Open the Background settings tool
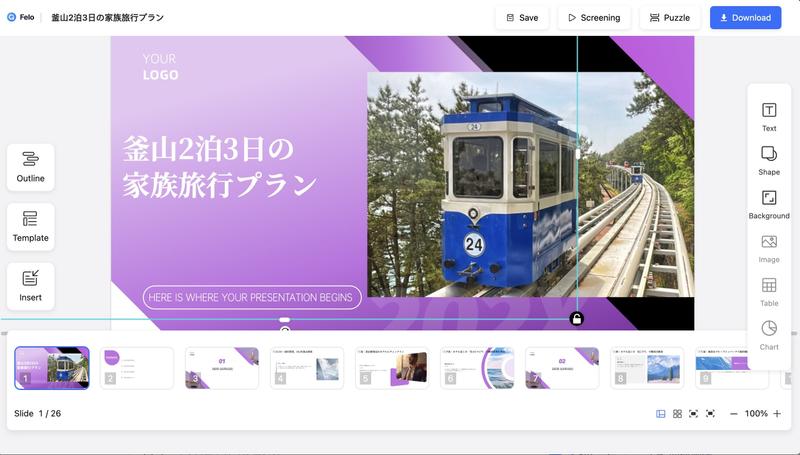The image size is (800, 455). click(768, 203)
